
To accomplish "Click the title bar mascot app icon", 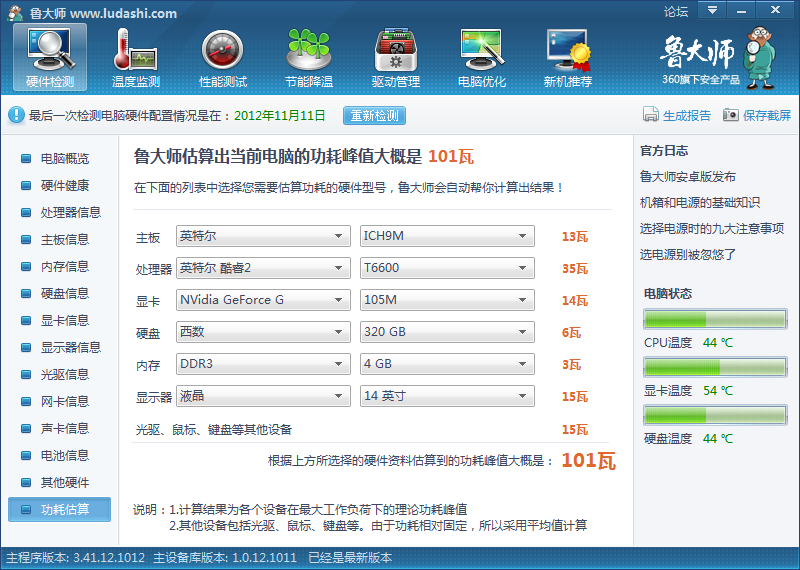I will pos(15,13).
